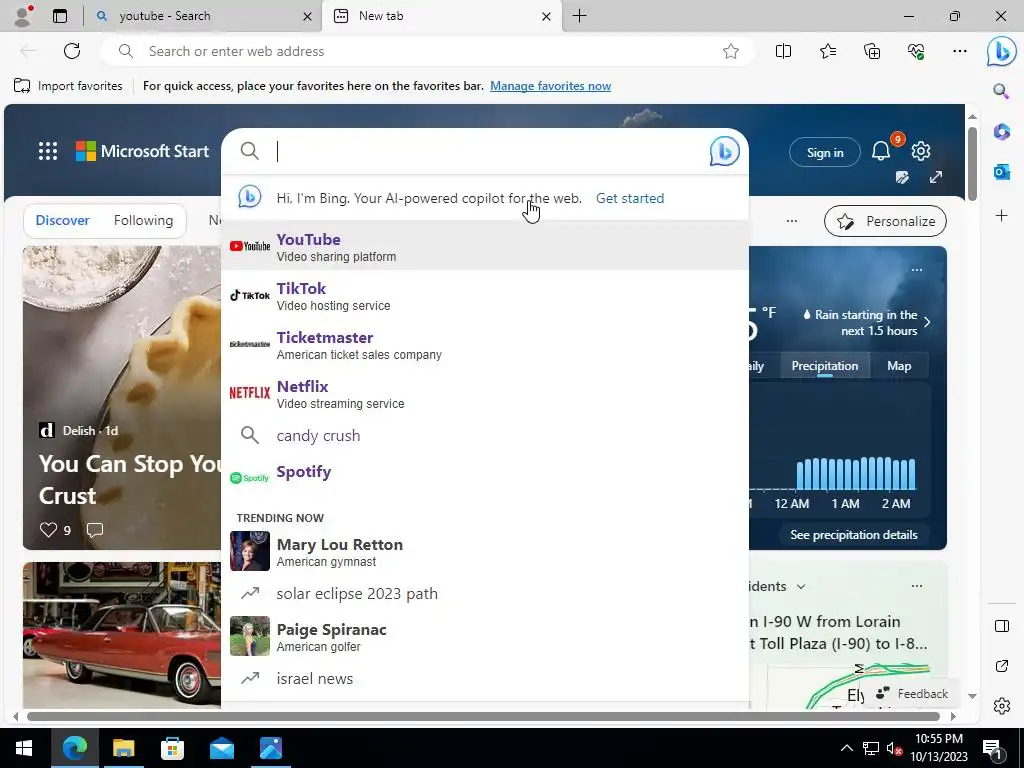Open the Collections icon
Screen dimensions: 1024x768
click(x=872, y=51)
